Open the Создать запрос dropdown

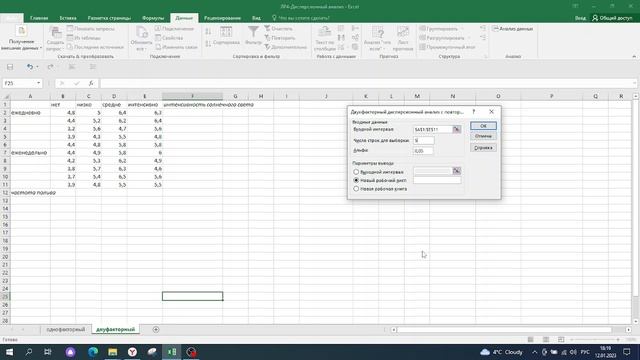[x=55, y=39]
